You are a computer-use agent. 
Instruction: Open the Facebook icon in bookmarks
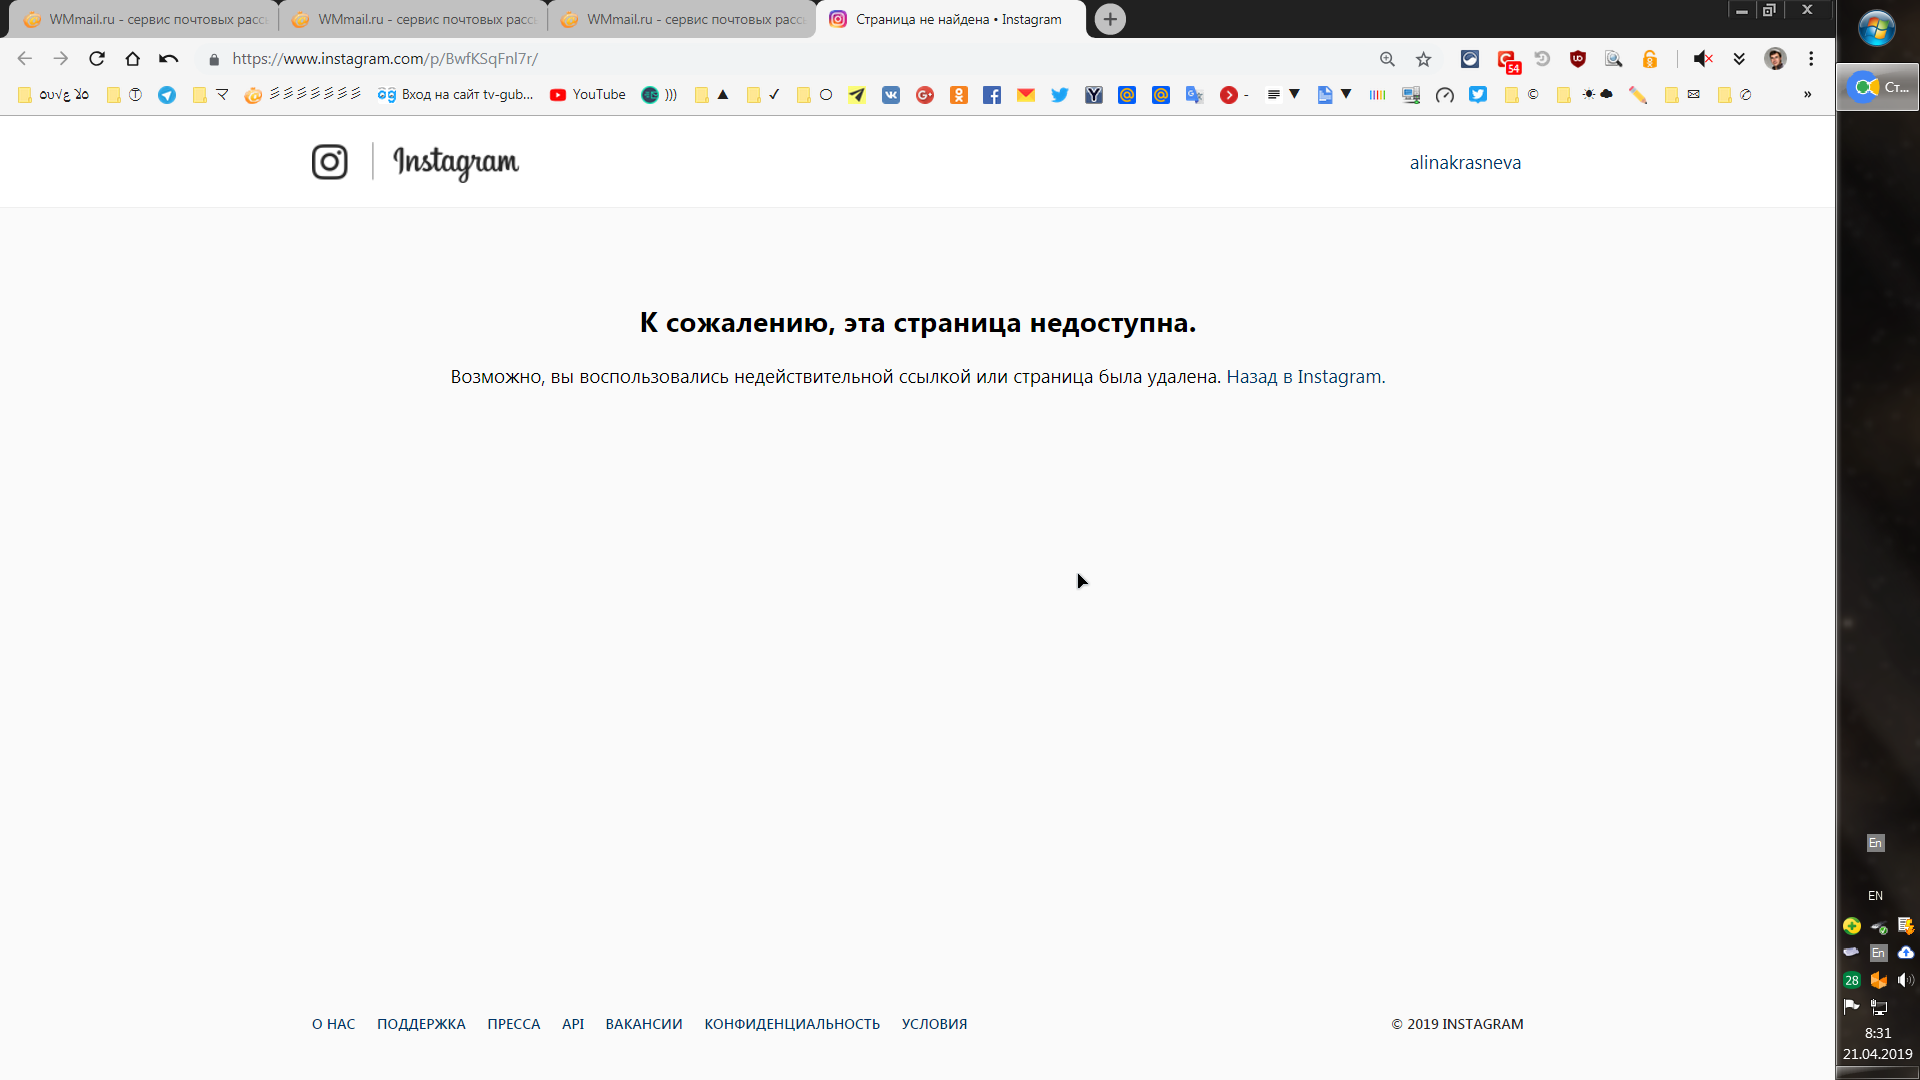[992, 95]
